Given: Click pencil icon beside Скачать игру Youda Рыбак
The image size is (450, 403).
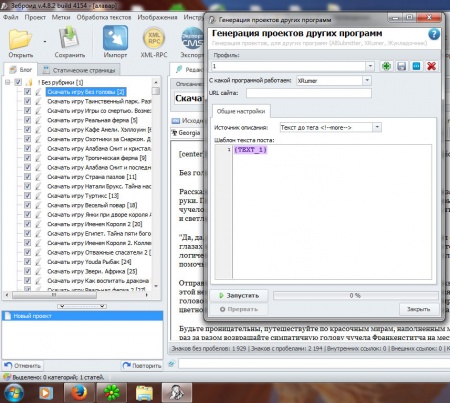Looking at the screenshot, I should [x=38, y=262].
